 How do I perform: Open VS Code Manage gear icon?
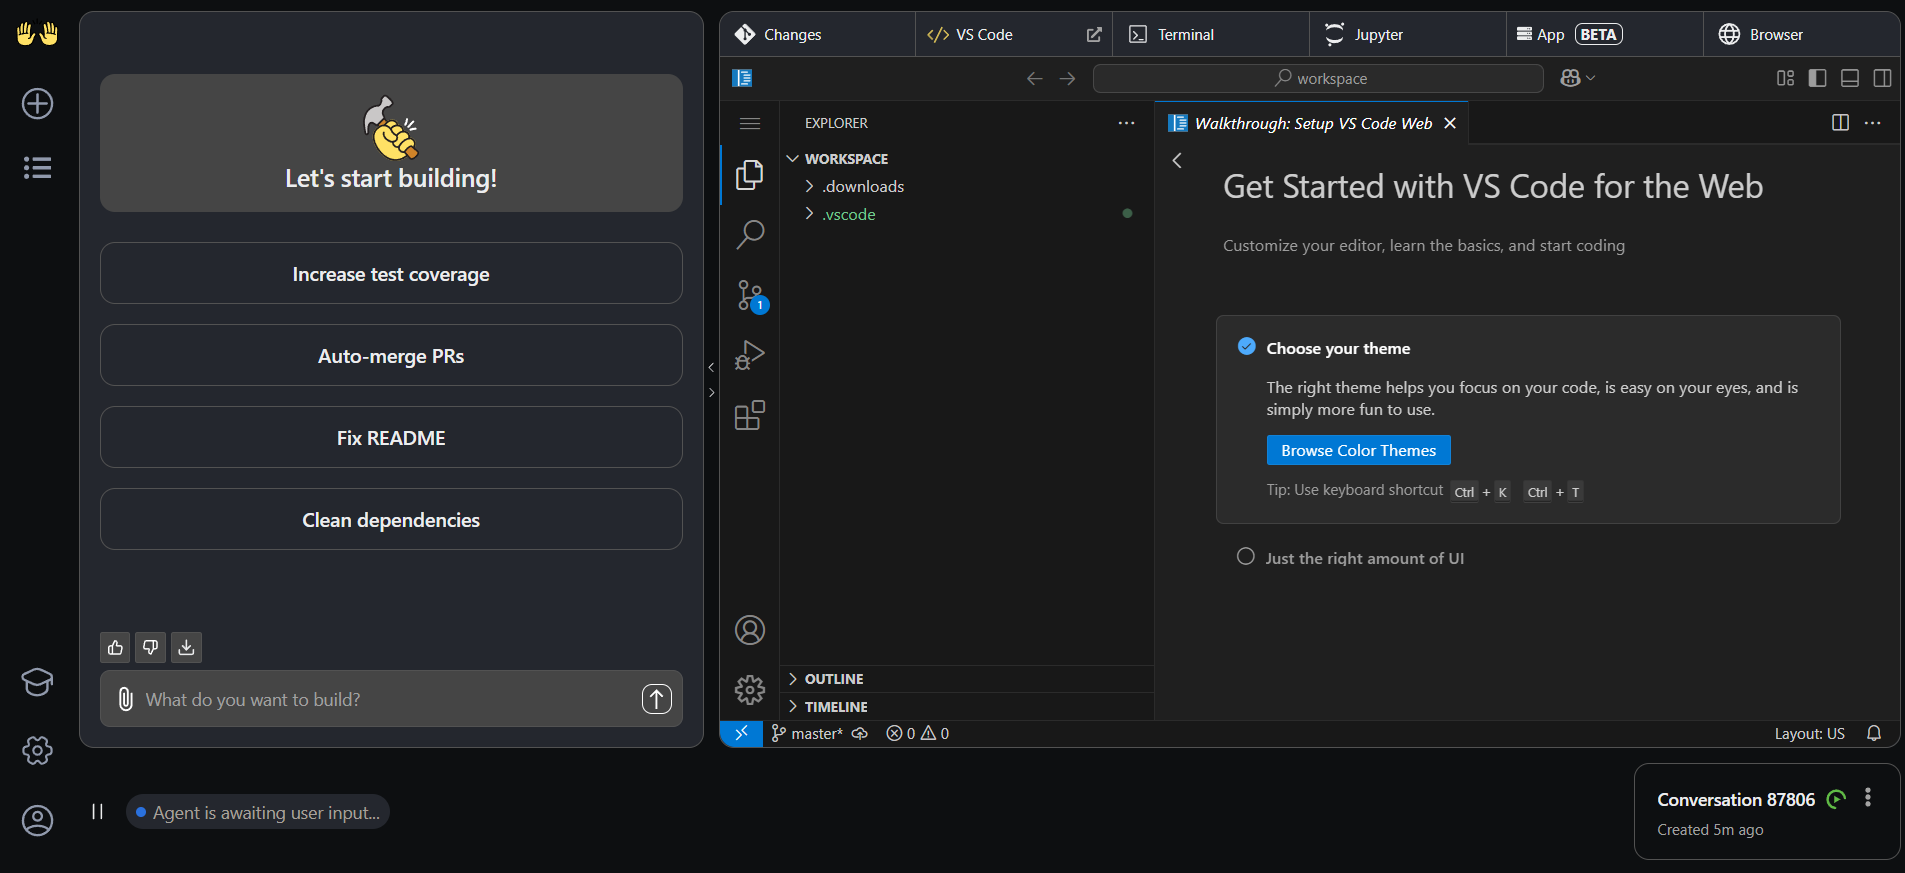[750, 690]
